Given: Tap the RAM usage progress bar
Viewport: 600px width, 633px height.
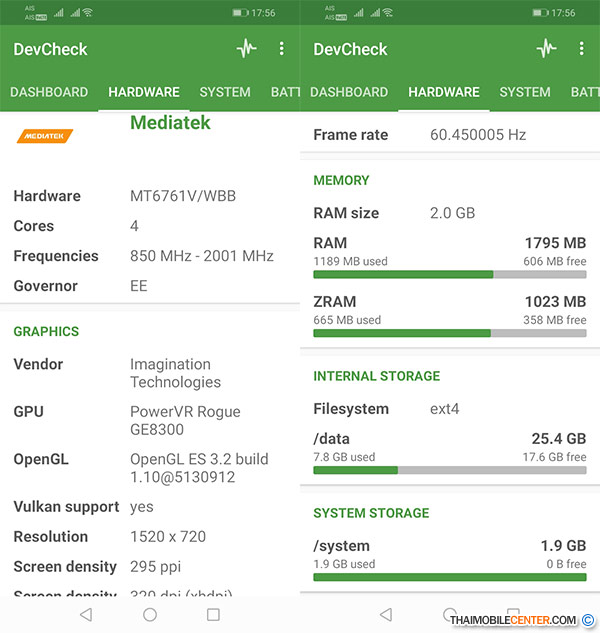Looking at the screenshot, I should coord(450,275).
